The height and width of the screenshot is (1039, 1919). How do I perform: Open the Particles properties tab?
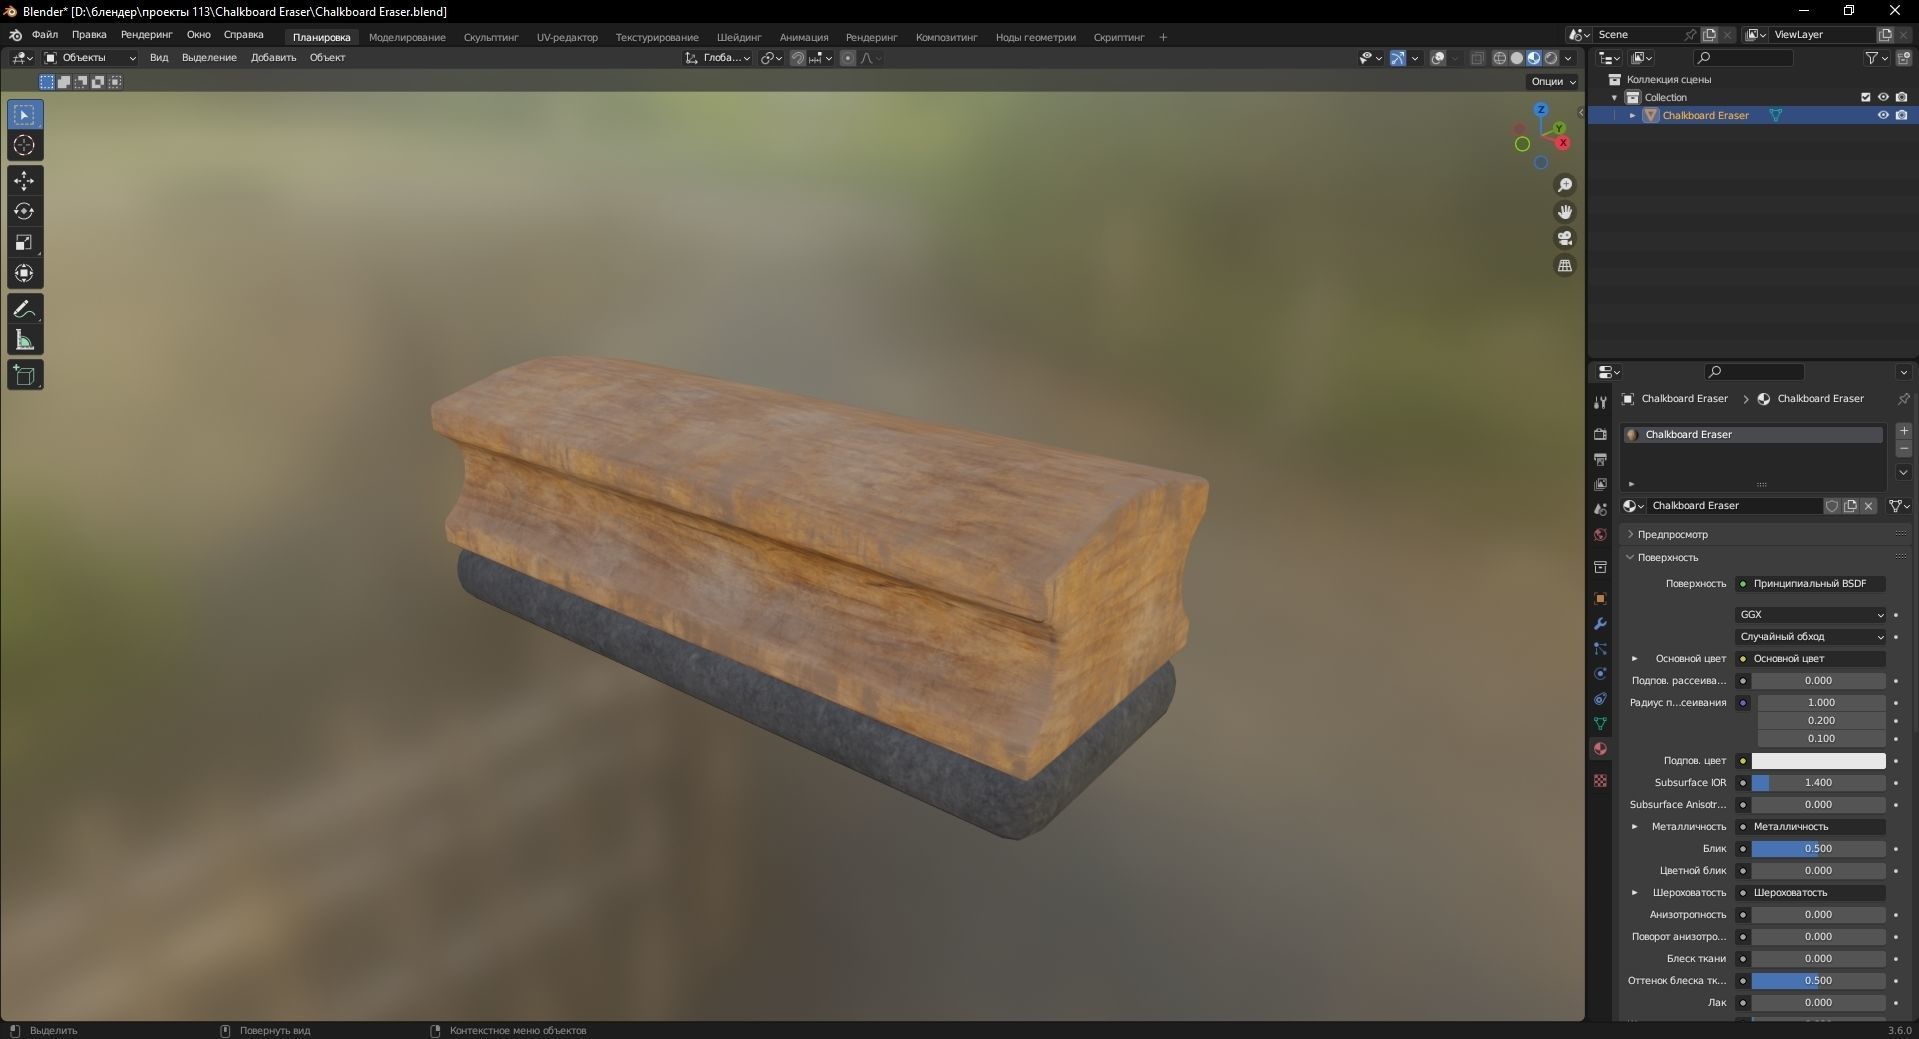point(1600,649)
